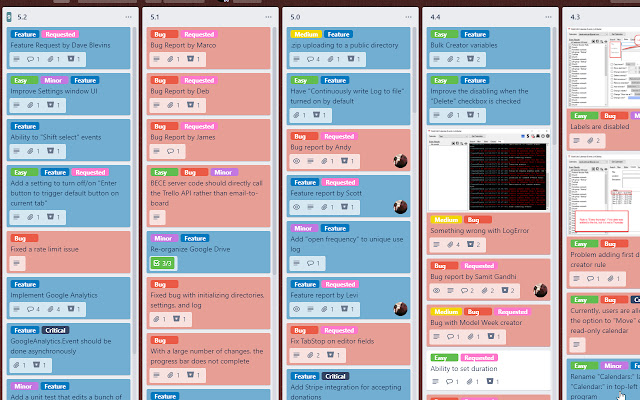Click Trello attachment icon on Feature Request by Dave Blevins

point(71,59)
